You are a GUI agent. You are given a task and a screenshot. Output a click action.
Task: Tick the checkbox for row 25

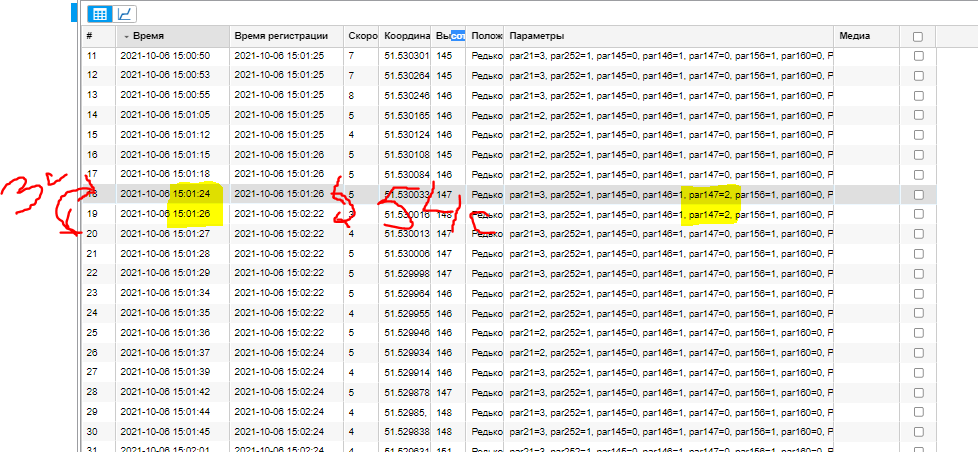point(918,332)
